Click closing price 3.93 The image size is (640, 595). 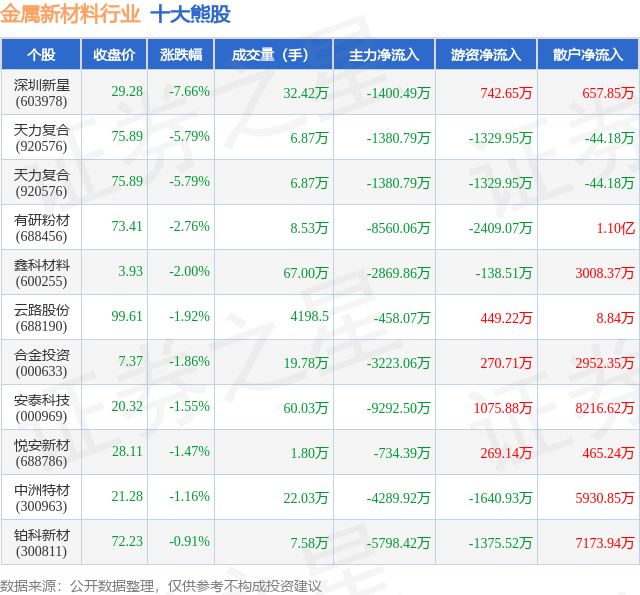(x=131, y=271)
